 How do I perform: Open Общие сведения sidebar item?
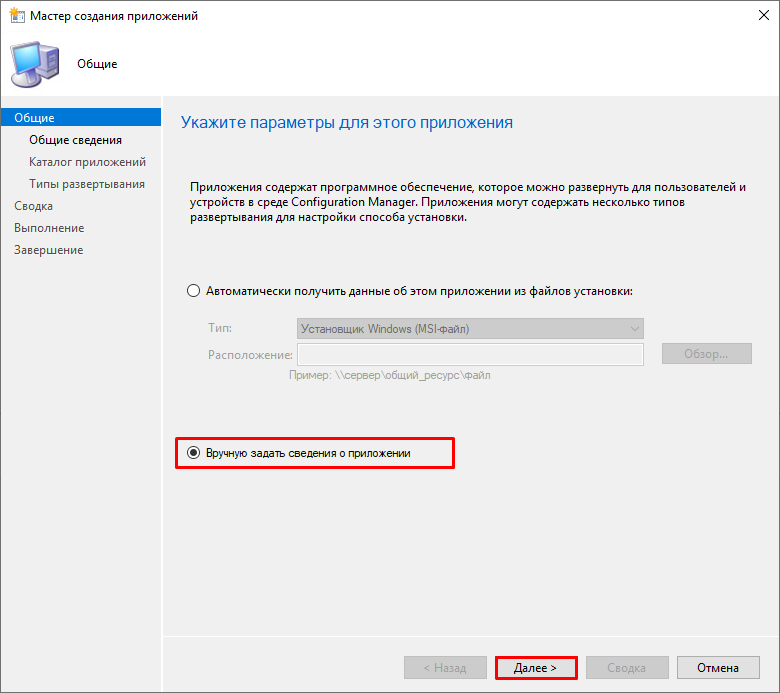click(76, 140)
